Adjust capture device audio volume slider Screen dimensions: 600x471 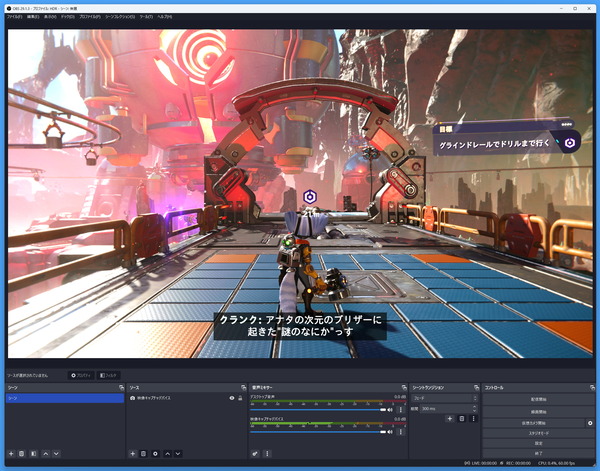[x=318, y=432]
